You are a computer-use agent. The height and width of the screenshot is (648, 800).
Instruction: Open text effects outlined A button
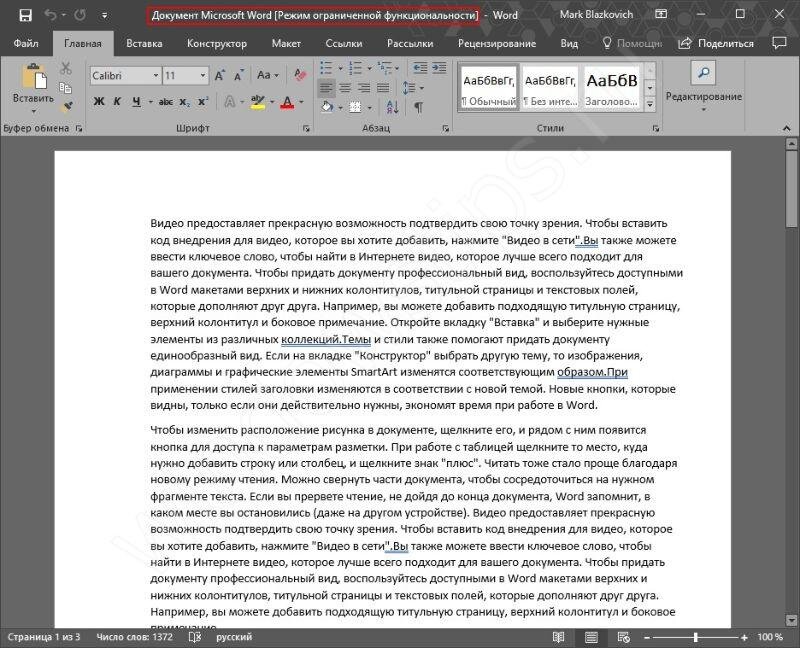[230, 102]
